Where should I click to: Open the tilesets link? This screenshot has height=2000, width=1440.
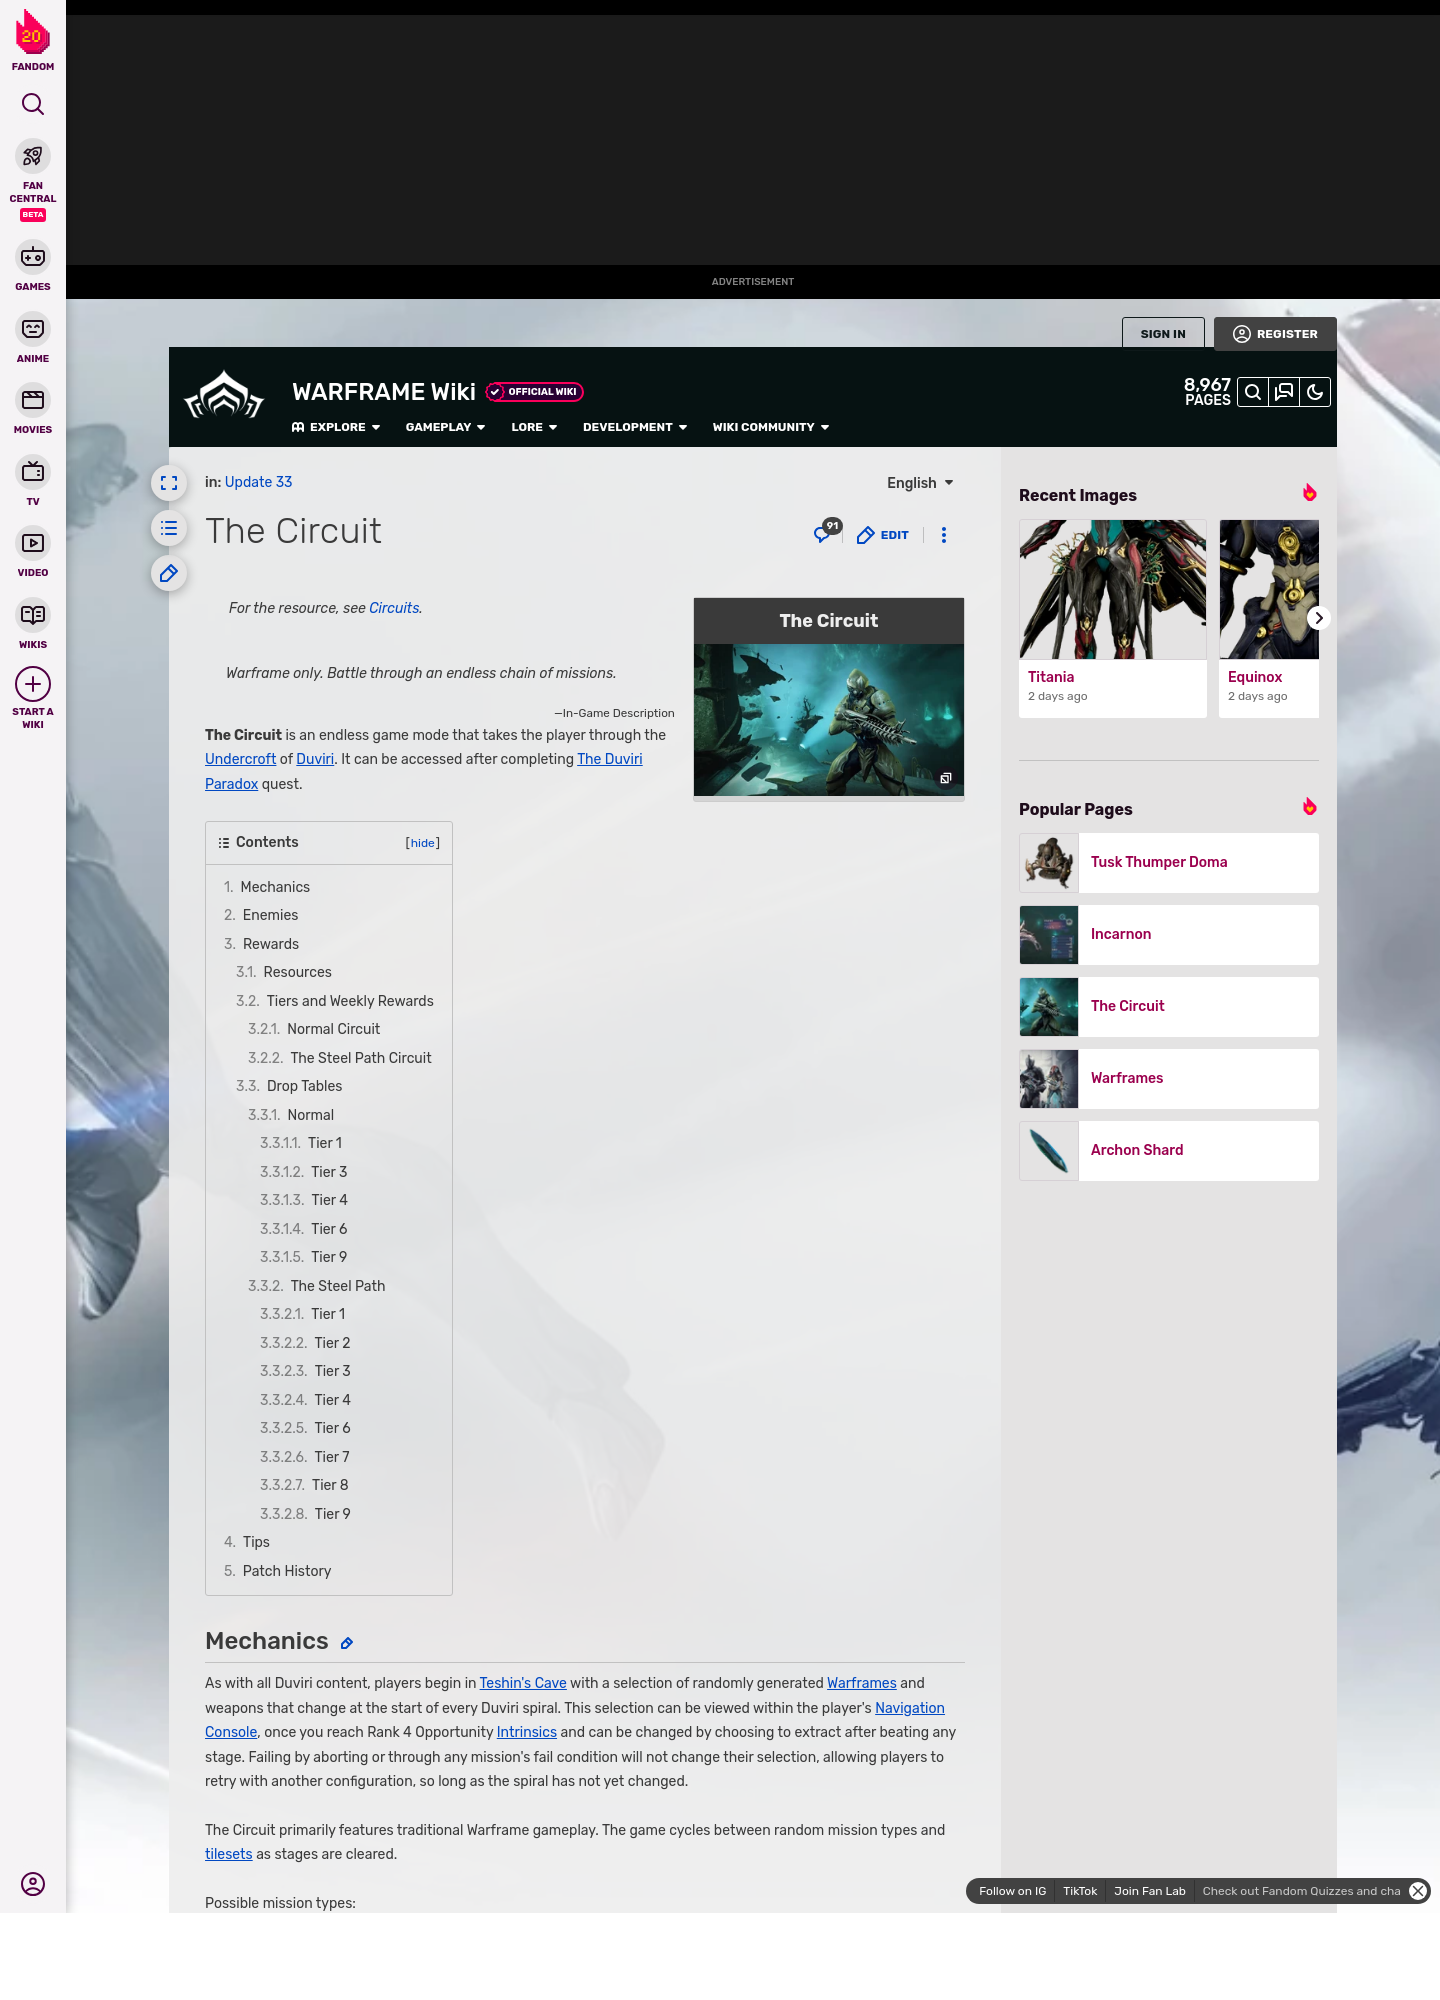[x=229, y=1854]
